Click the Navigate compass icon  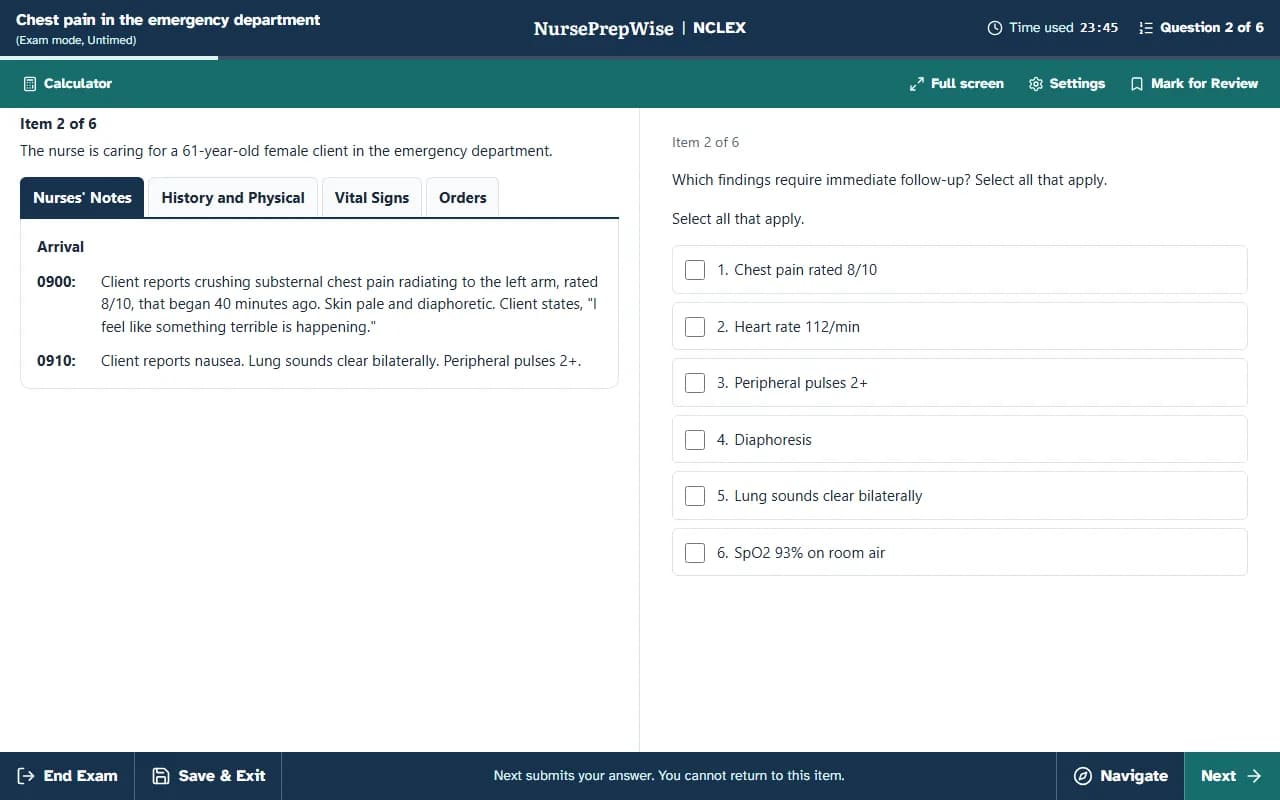tap(1082, 776)
